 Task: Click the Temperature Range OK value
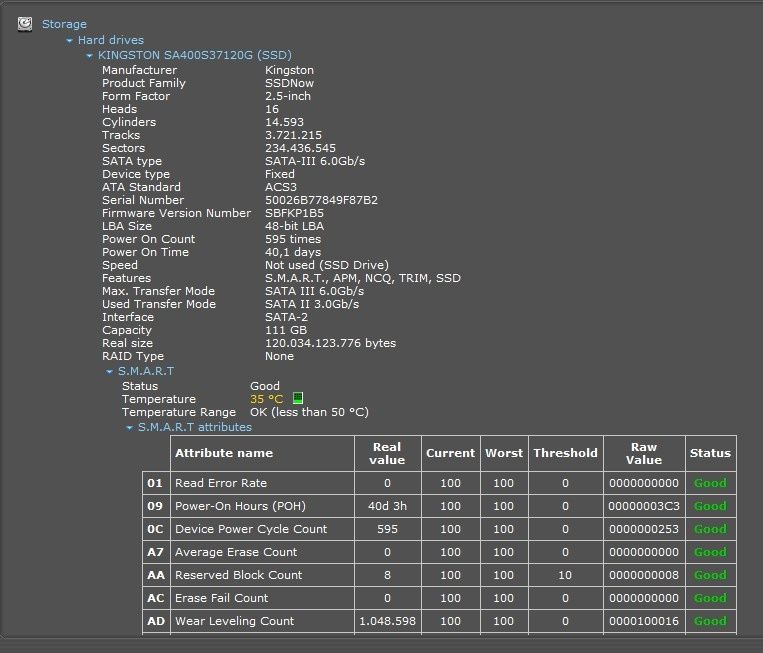coord(309,412)
